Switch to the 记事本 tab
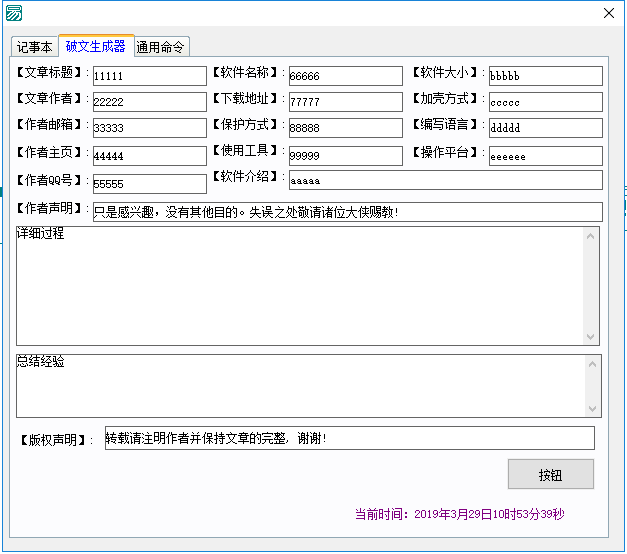The image size is (627, 554). [x=35, y=47]
